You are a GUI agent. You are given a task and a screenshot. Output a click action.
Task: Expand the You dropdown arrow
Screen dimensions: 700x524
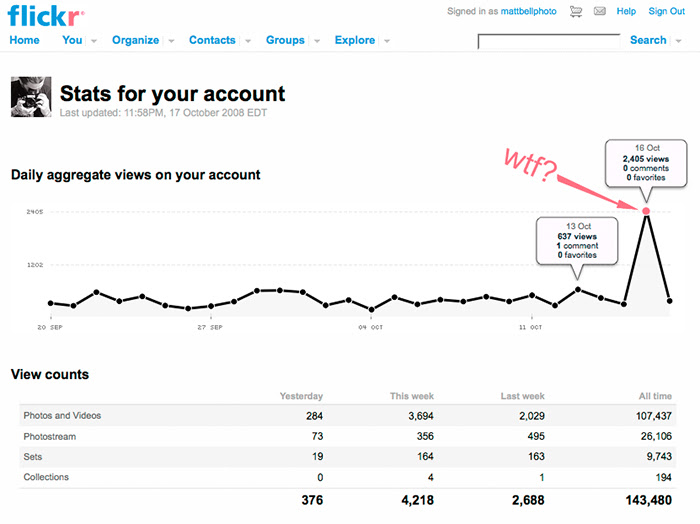[94, 41]
